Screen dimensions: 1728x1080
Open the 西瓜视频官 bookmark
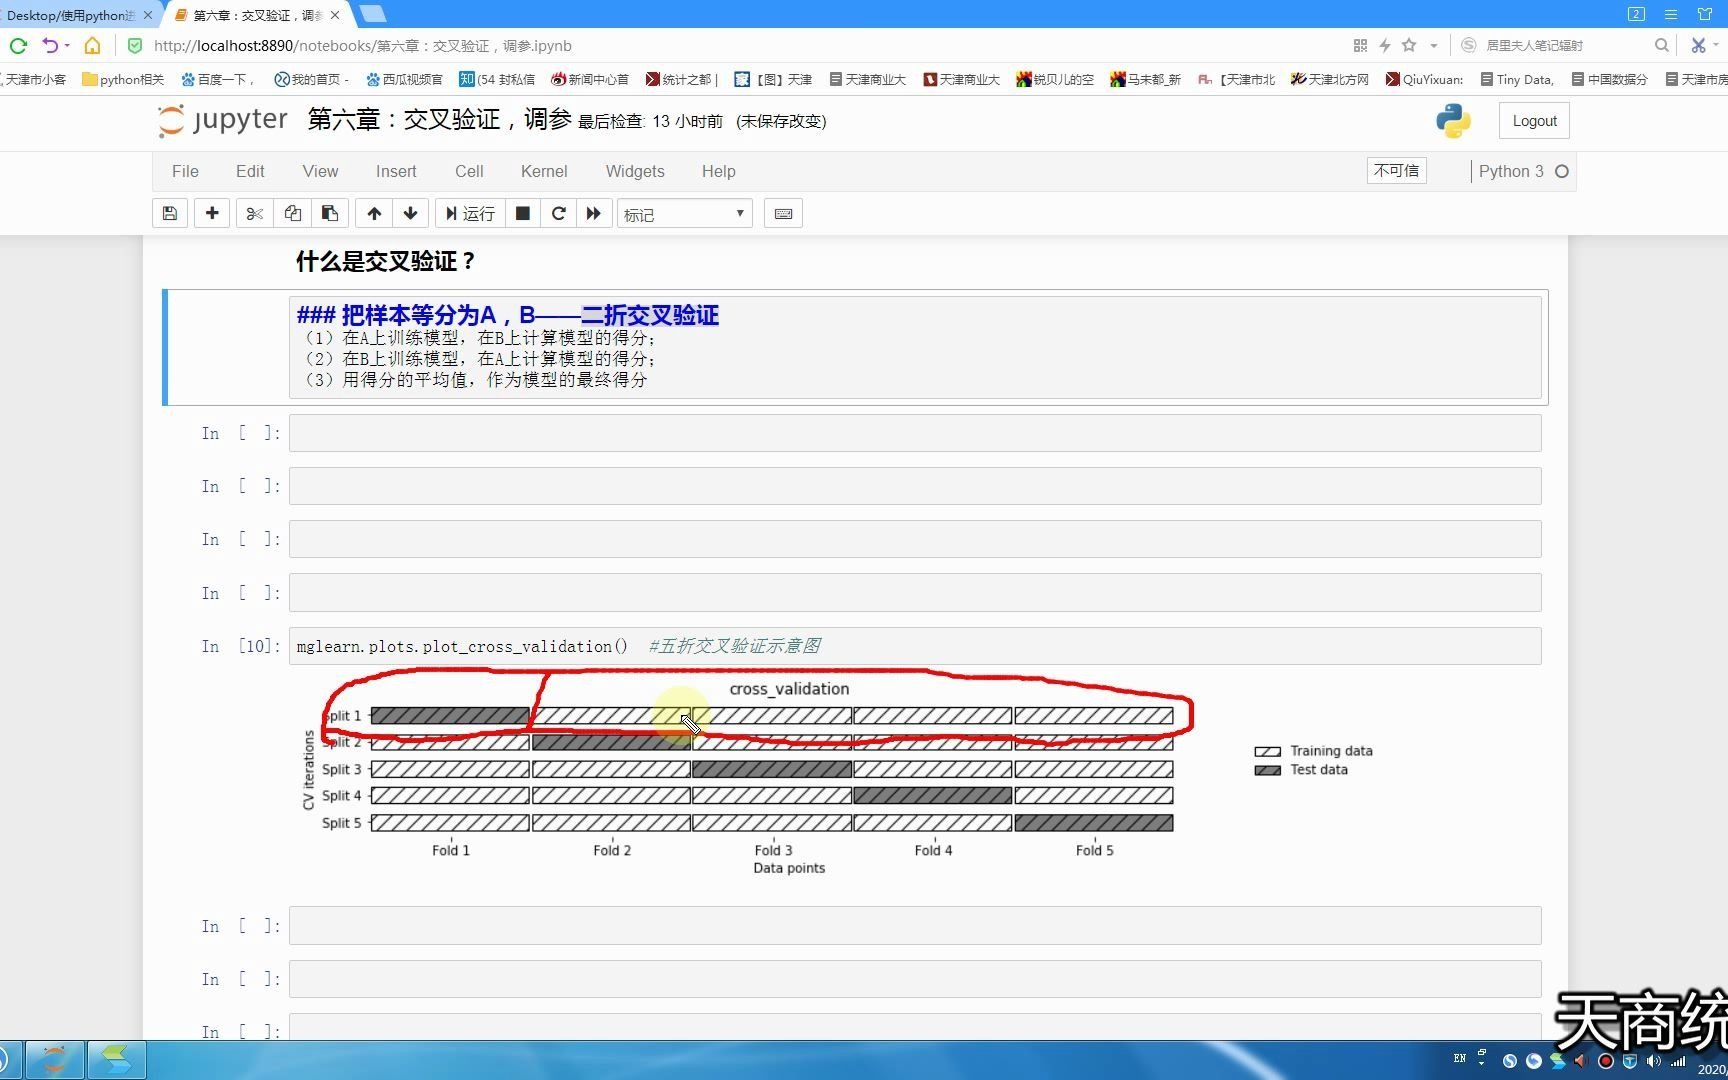(x=404, y=79)
